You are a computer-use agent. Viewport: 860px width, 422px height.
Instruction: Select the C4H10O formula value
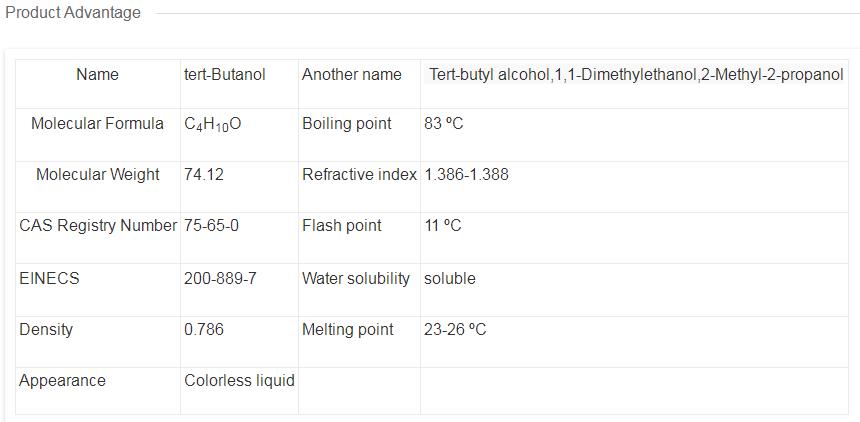pyautogui.click(x=213, y=124)
